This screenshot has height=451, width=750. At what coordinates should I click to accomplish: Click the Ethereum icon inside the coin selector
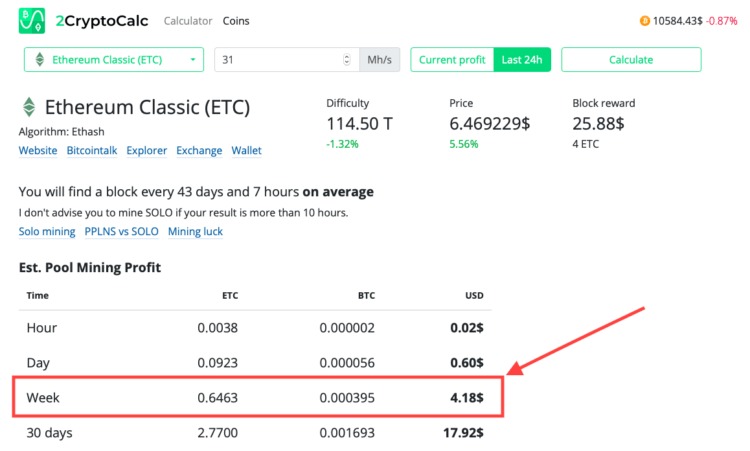coord(40,60)
